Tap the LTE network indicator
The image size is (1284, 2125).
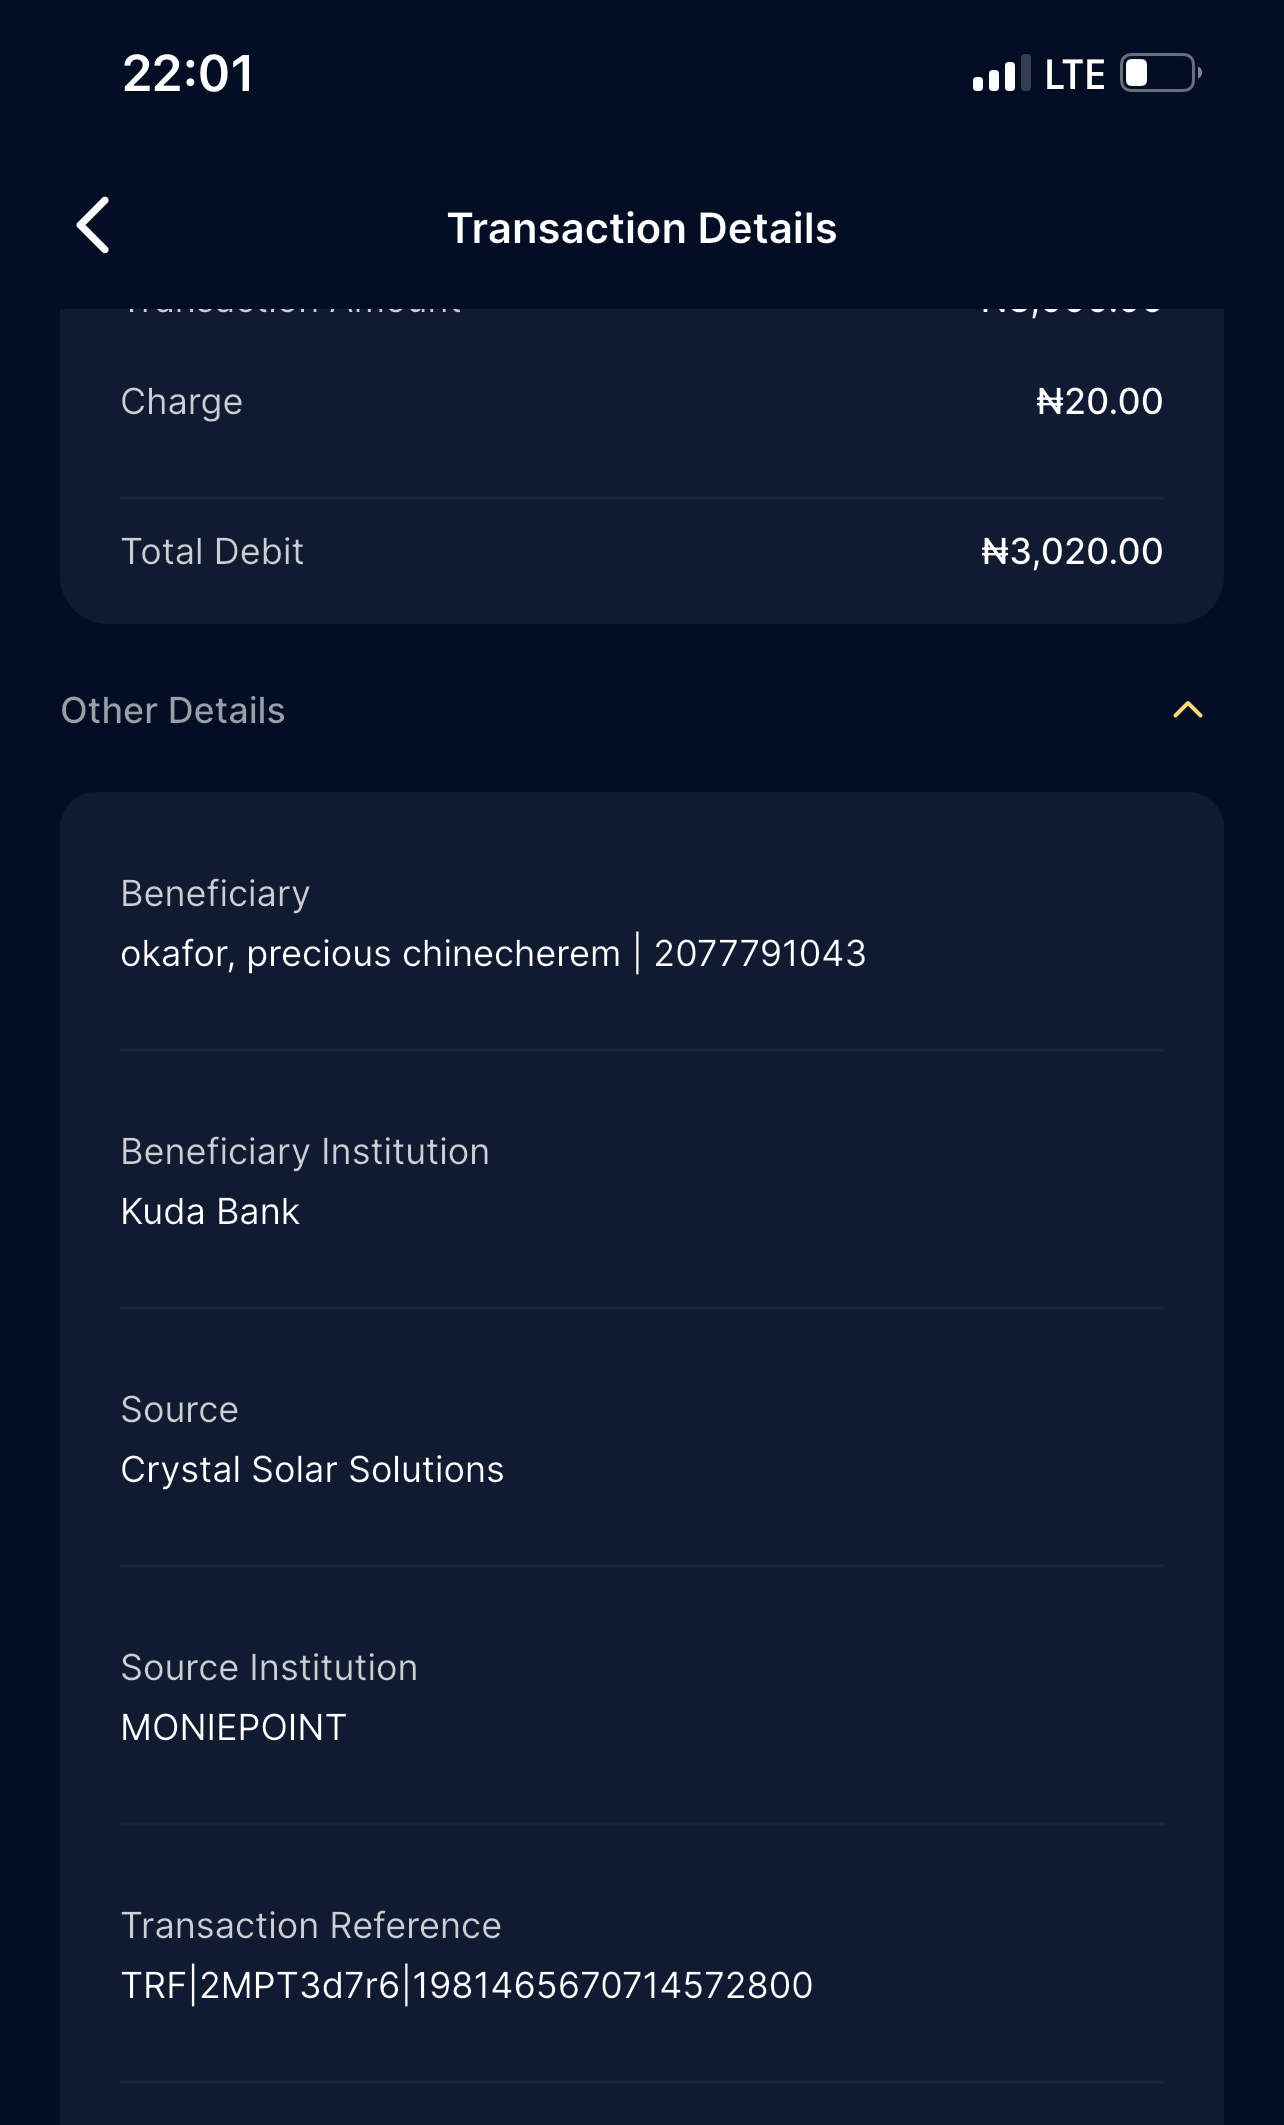click(1074, 75)
